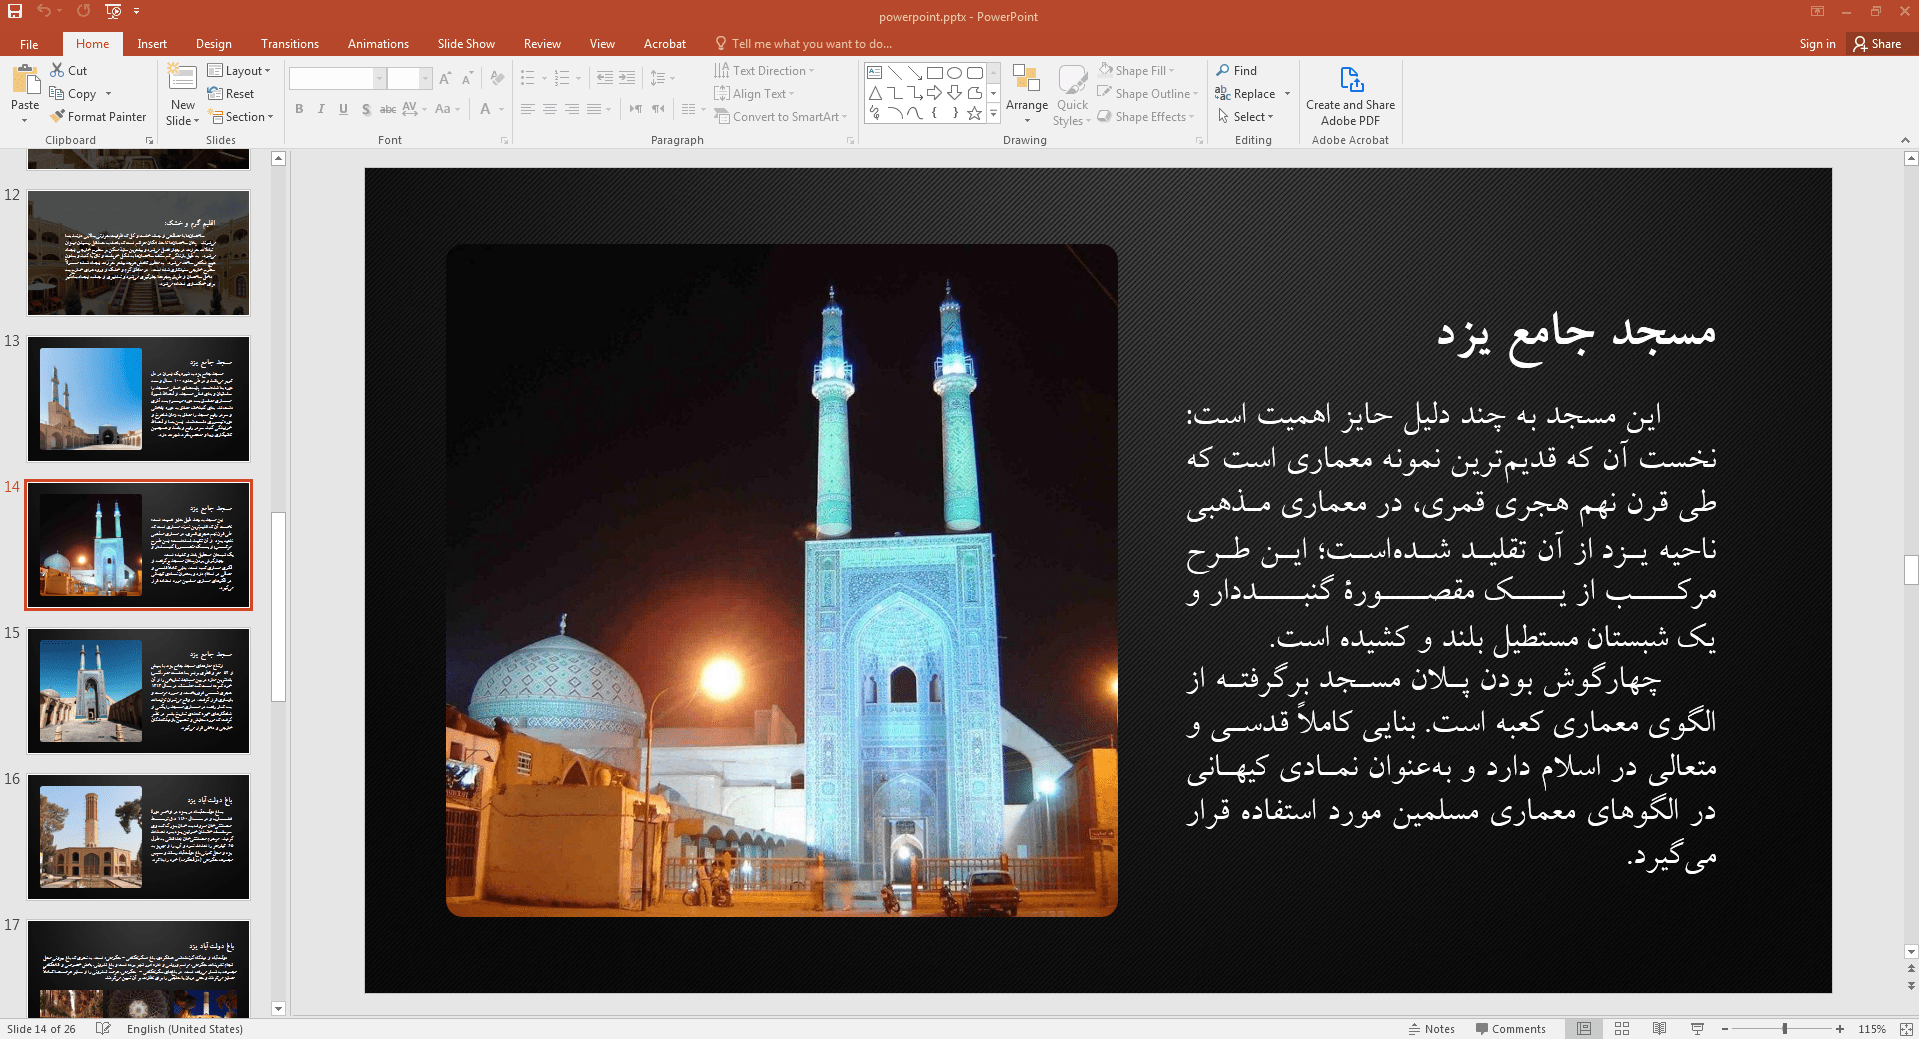This screenshot has height=1039, width=1919.
Task: Toggle justify text alignment
Action: tap(594, 109)
